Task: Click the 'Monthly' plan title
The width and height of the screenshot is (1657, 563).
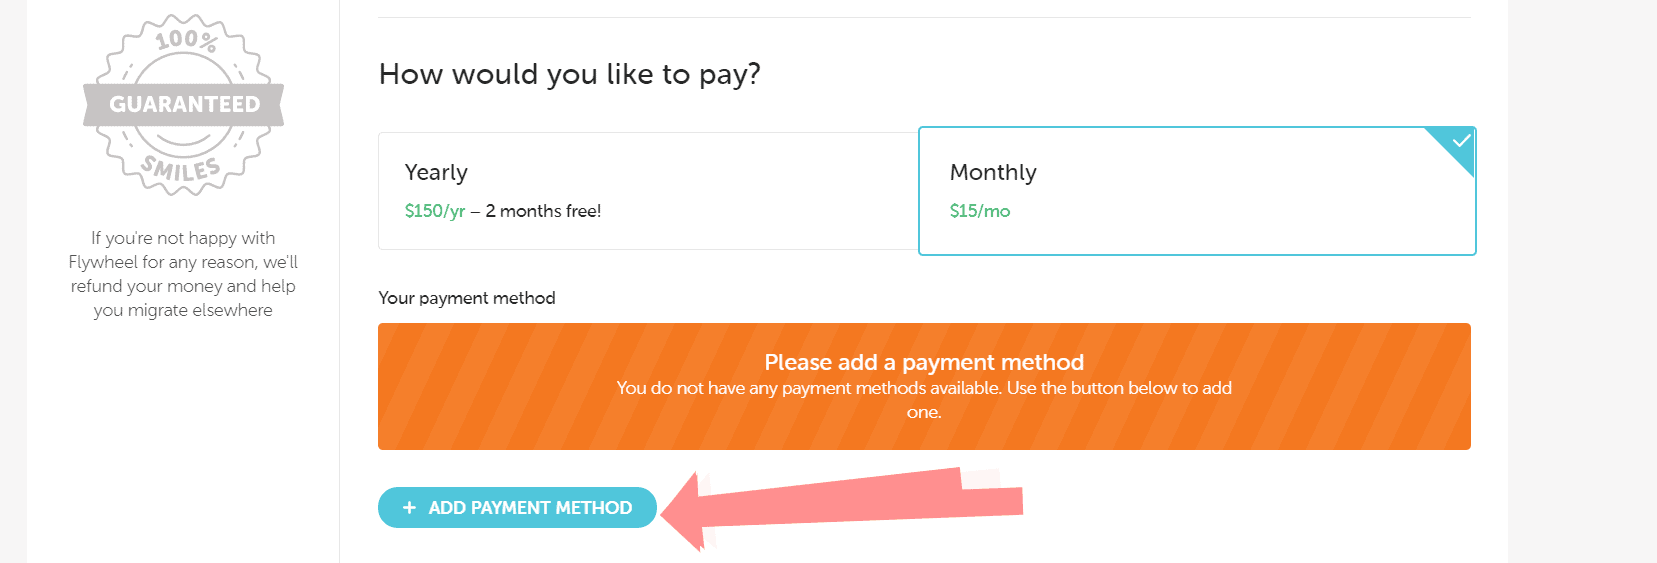Action: pos(993,173)
